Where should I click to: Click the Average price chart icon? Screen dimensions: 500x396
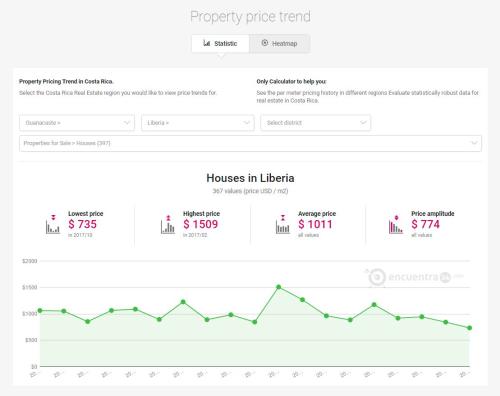pyautogui.click(x=283, y=224)
